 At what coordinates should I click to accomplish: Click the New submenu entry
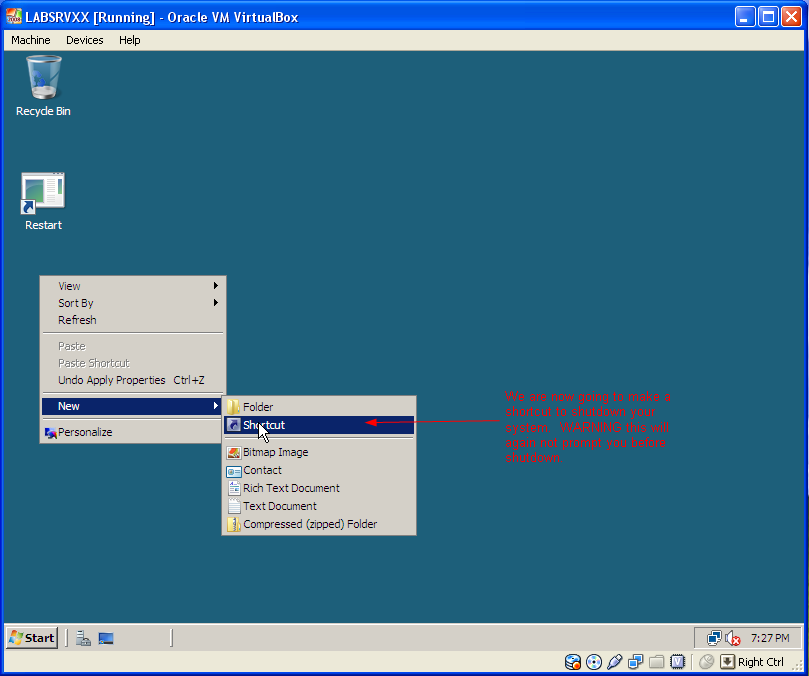pyautogui.click(x=133, y=406)
